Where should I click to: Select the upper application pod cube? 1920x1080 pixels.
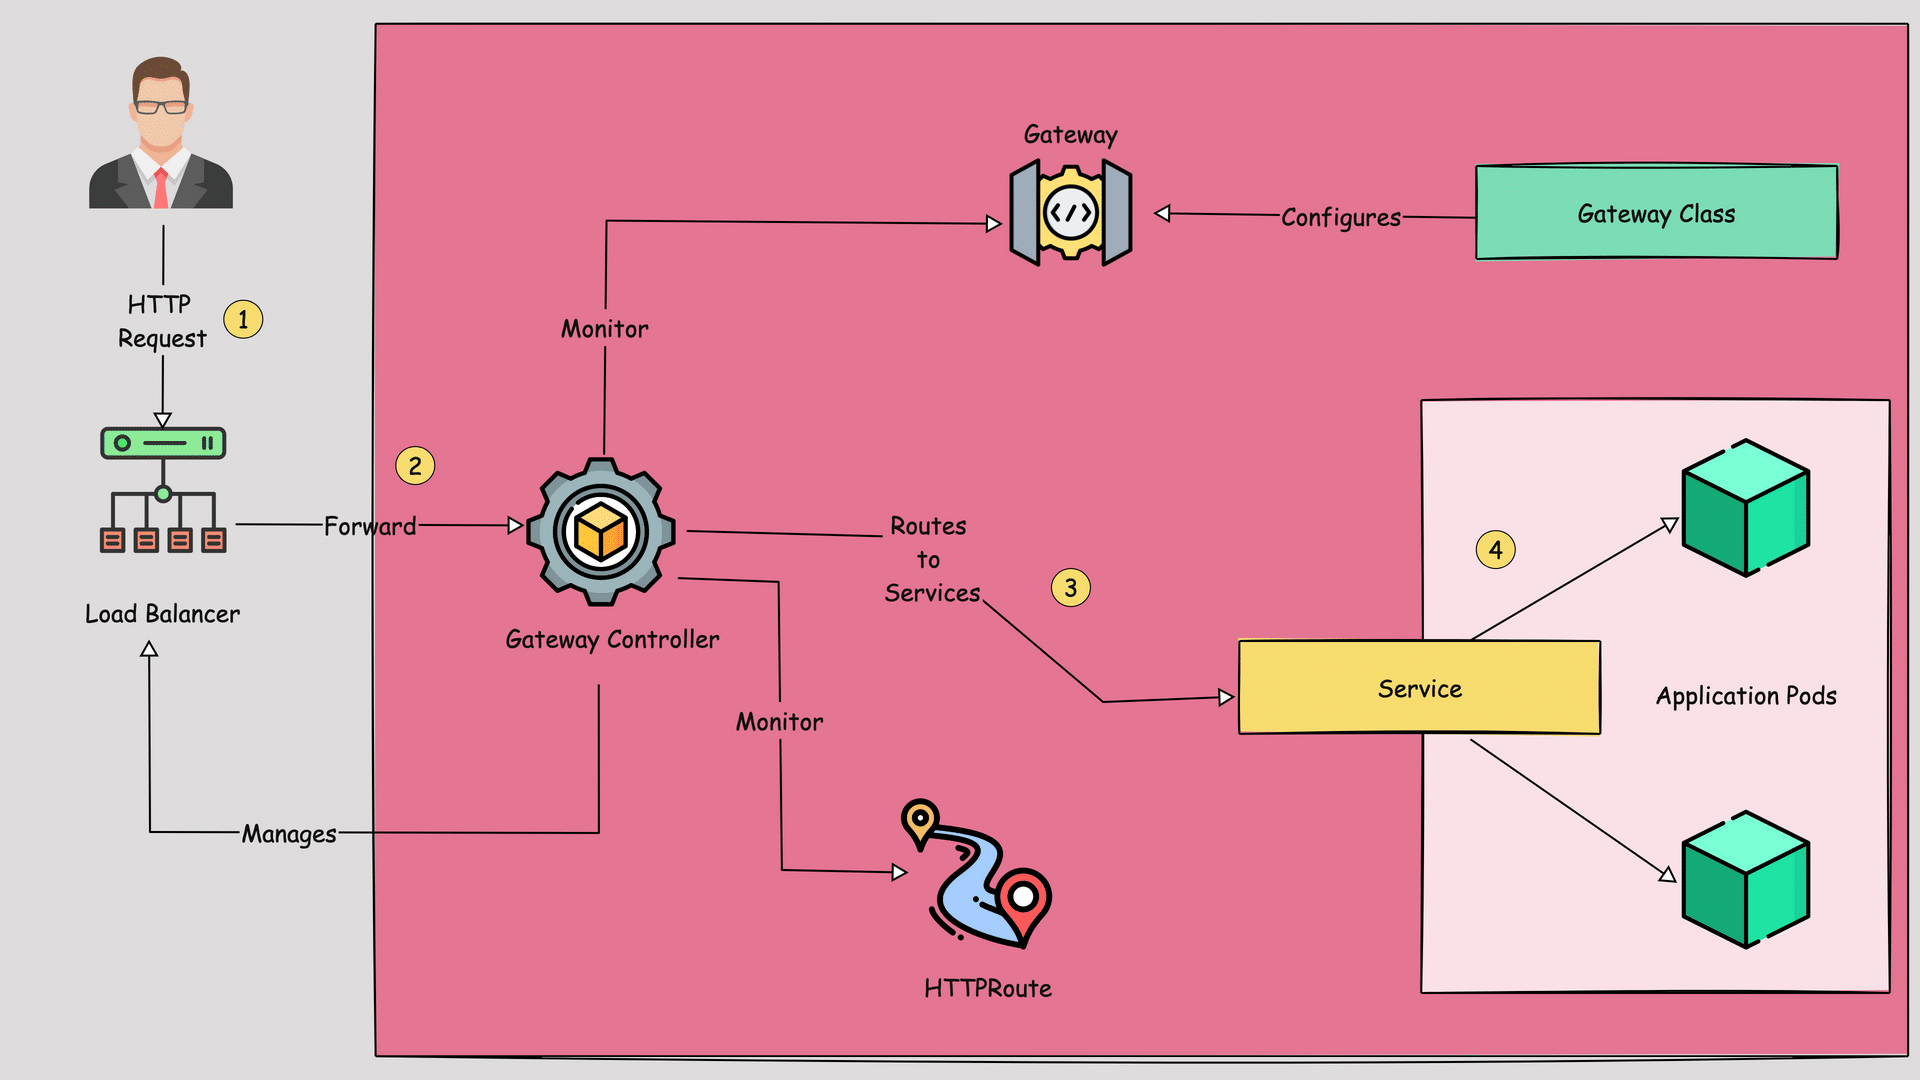[x=1745, y=508]
